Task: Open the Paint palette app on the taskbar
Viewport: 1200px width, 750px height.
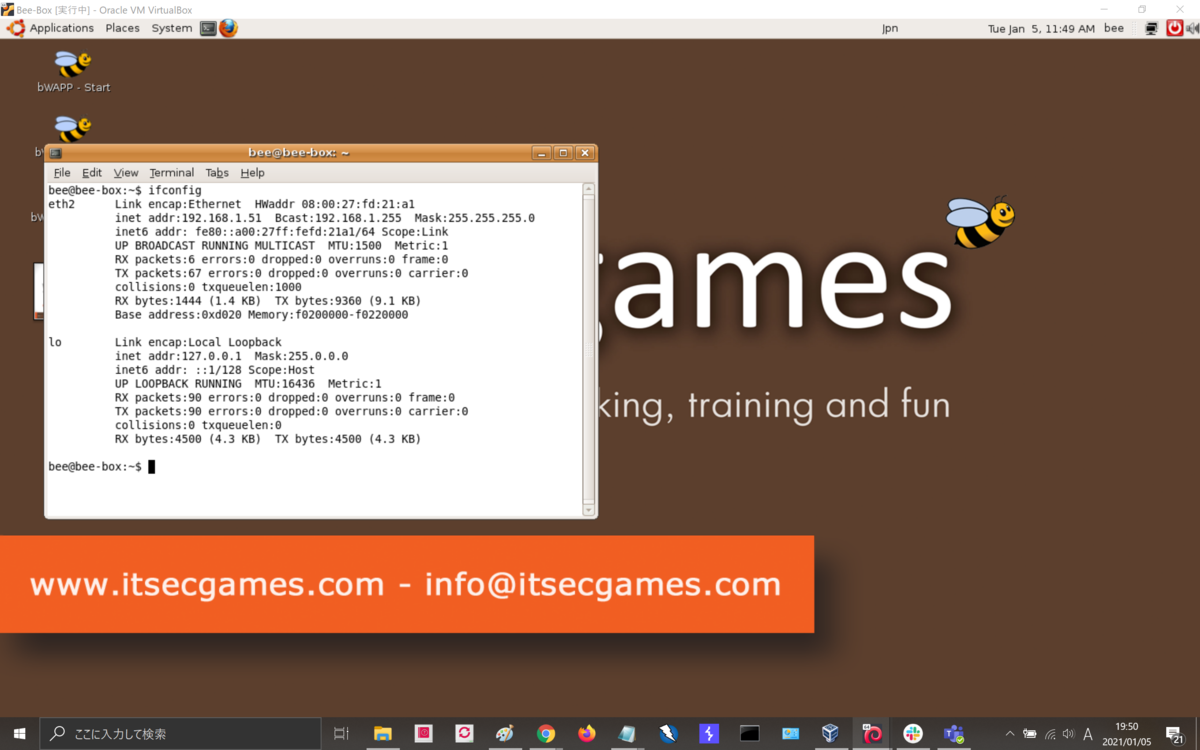Action: pos(505,733)
